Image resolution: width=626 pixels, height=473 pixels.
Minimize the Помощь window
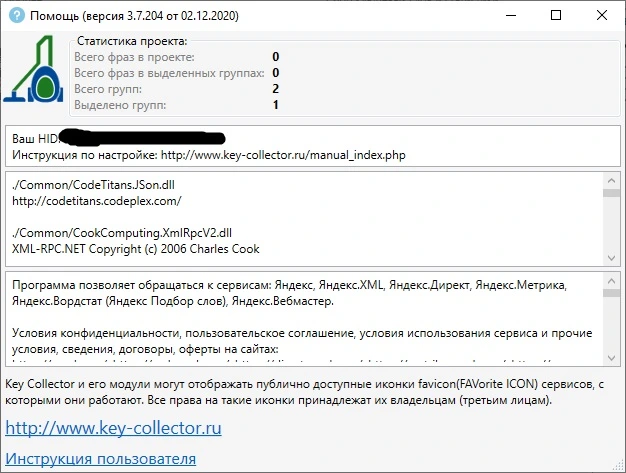pos(511,16)
